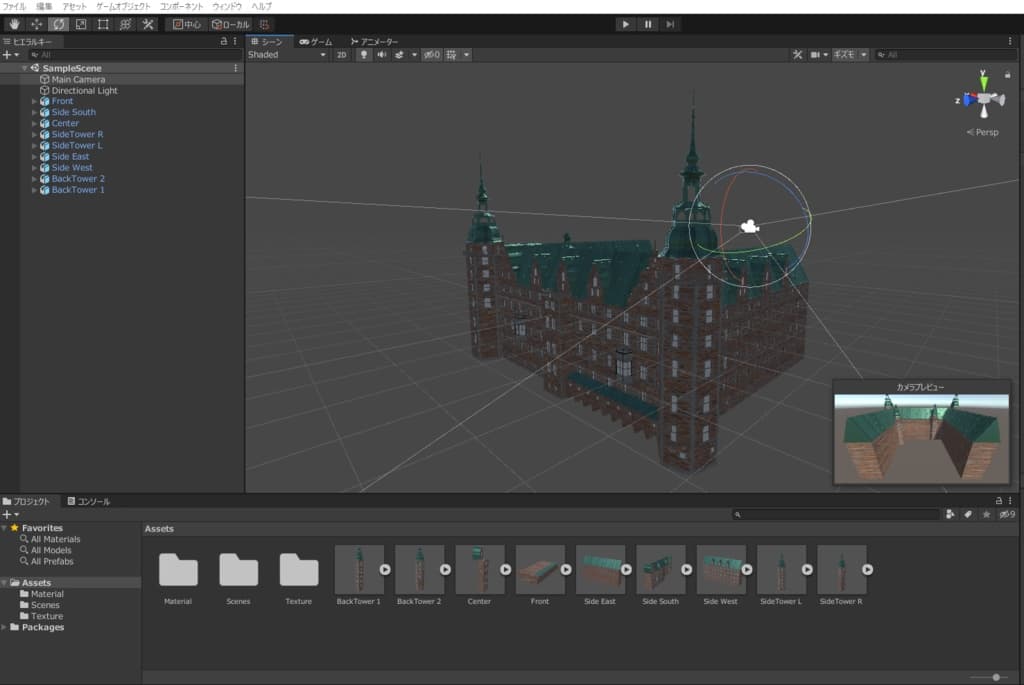Select the Rotate tool
Image resolution: width=1024 pixels, height=685 pixels.
point(59,24)
